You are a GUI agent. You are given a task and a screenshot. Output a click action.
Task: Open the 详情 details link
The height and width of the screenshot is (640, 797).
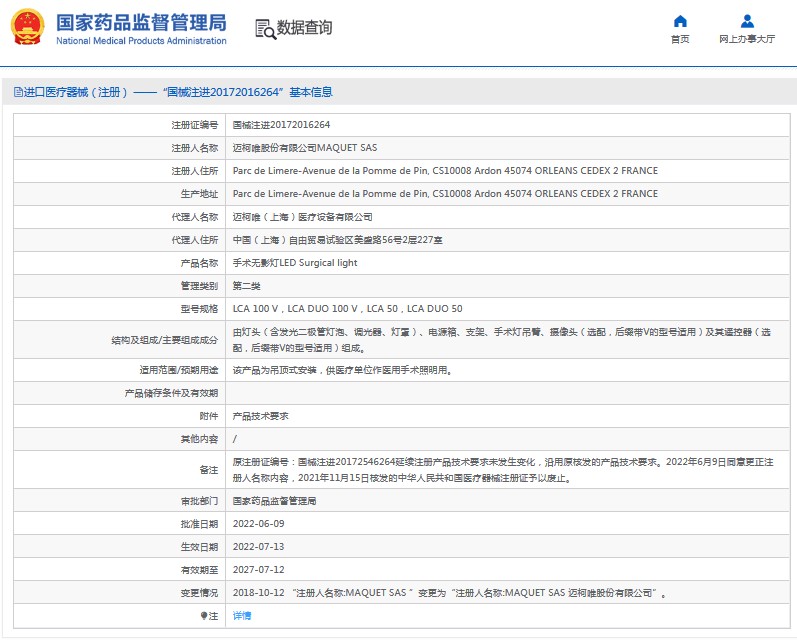pyautogui.click(x=242, y=616)
